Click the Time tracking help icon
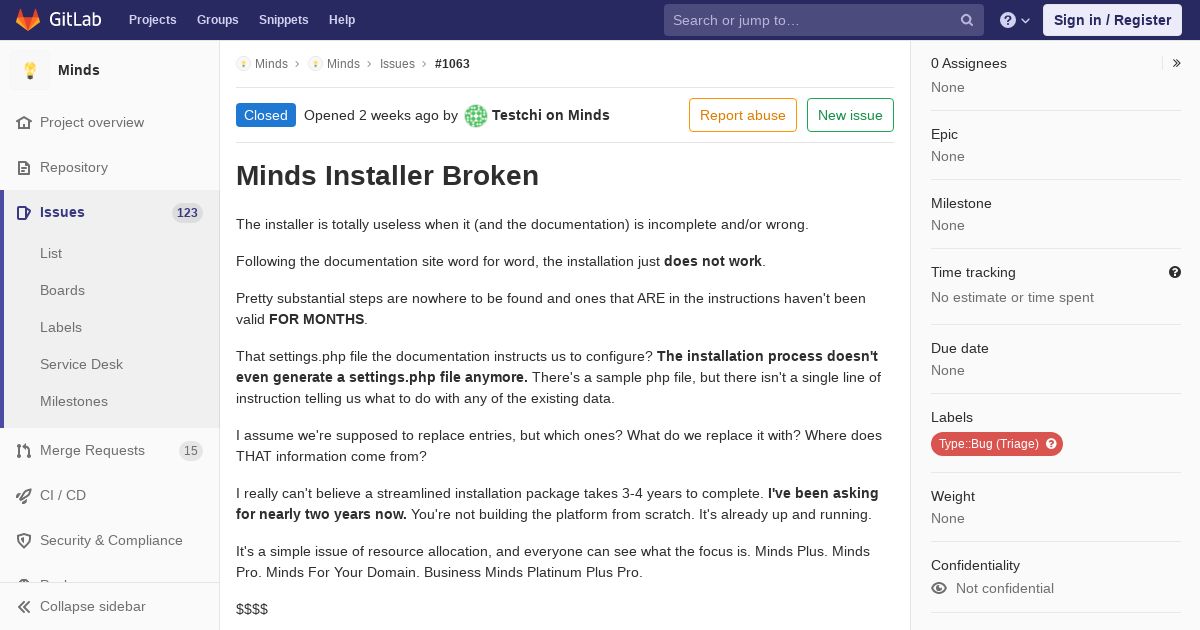 tap(1175, 272)
